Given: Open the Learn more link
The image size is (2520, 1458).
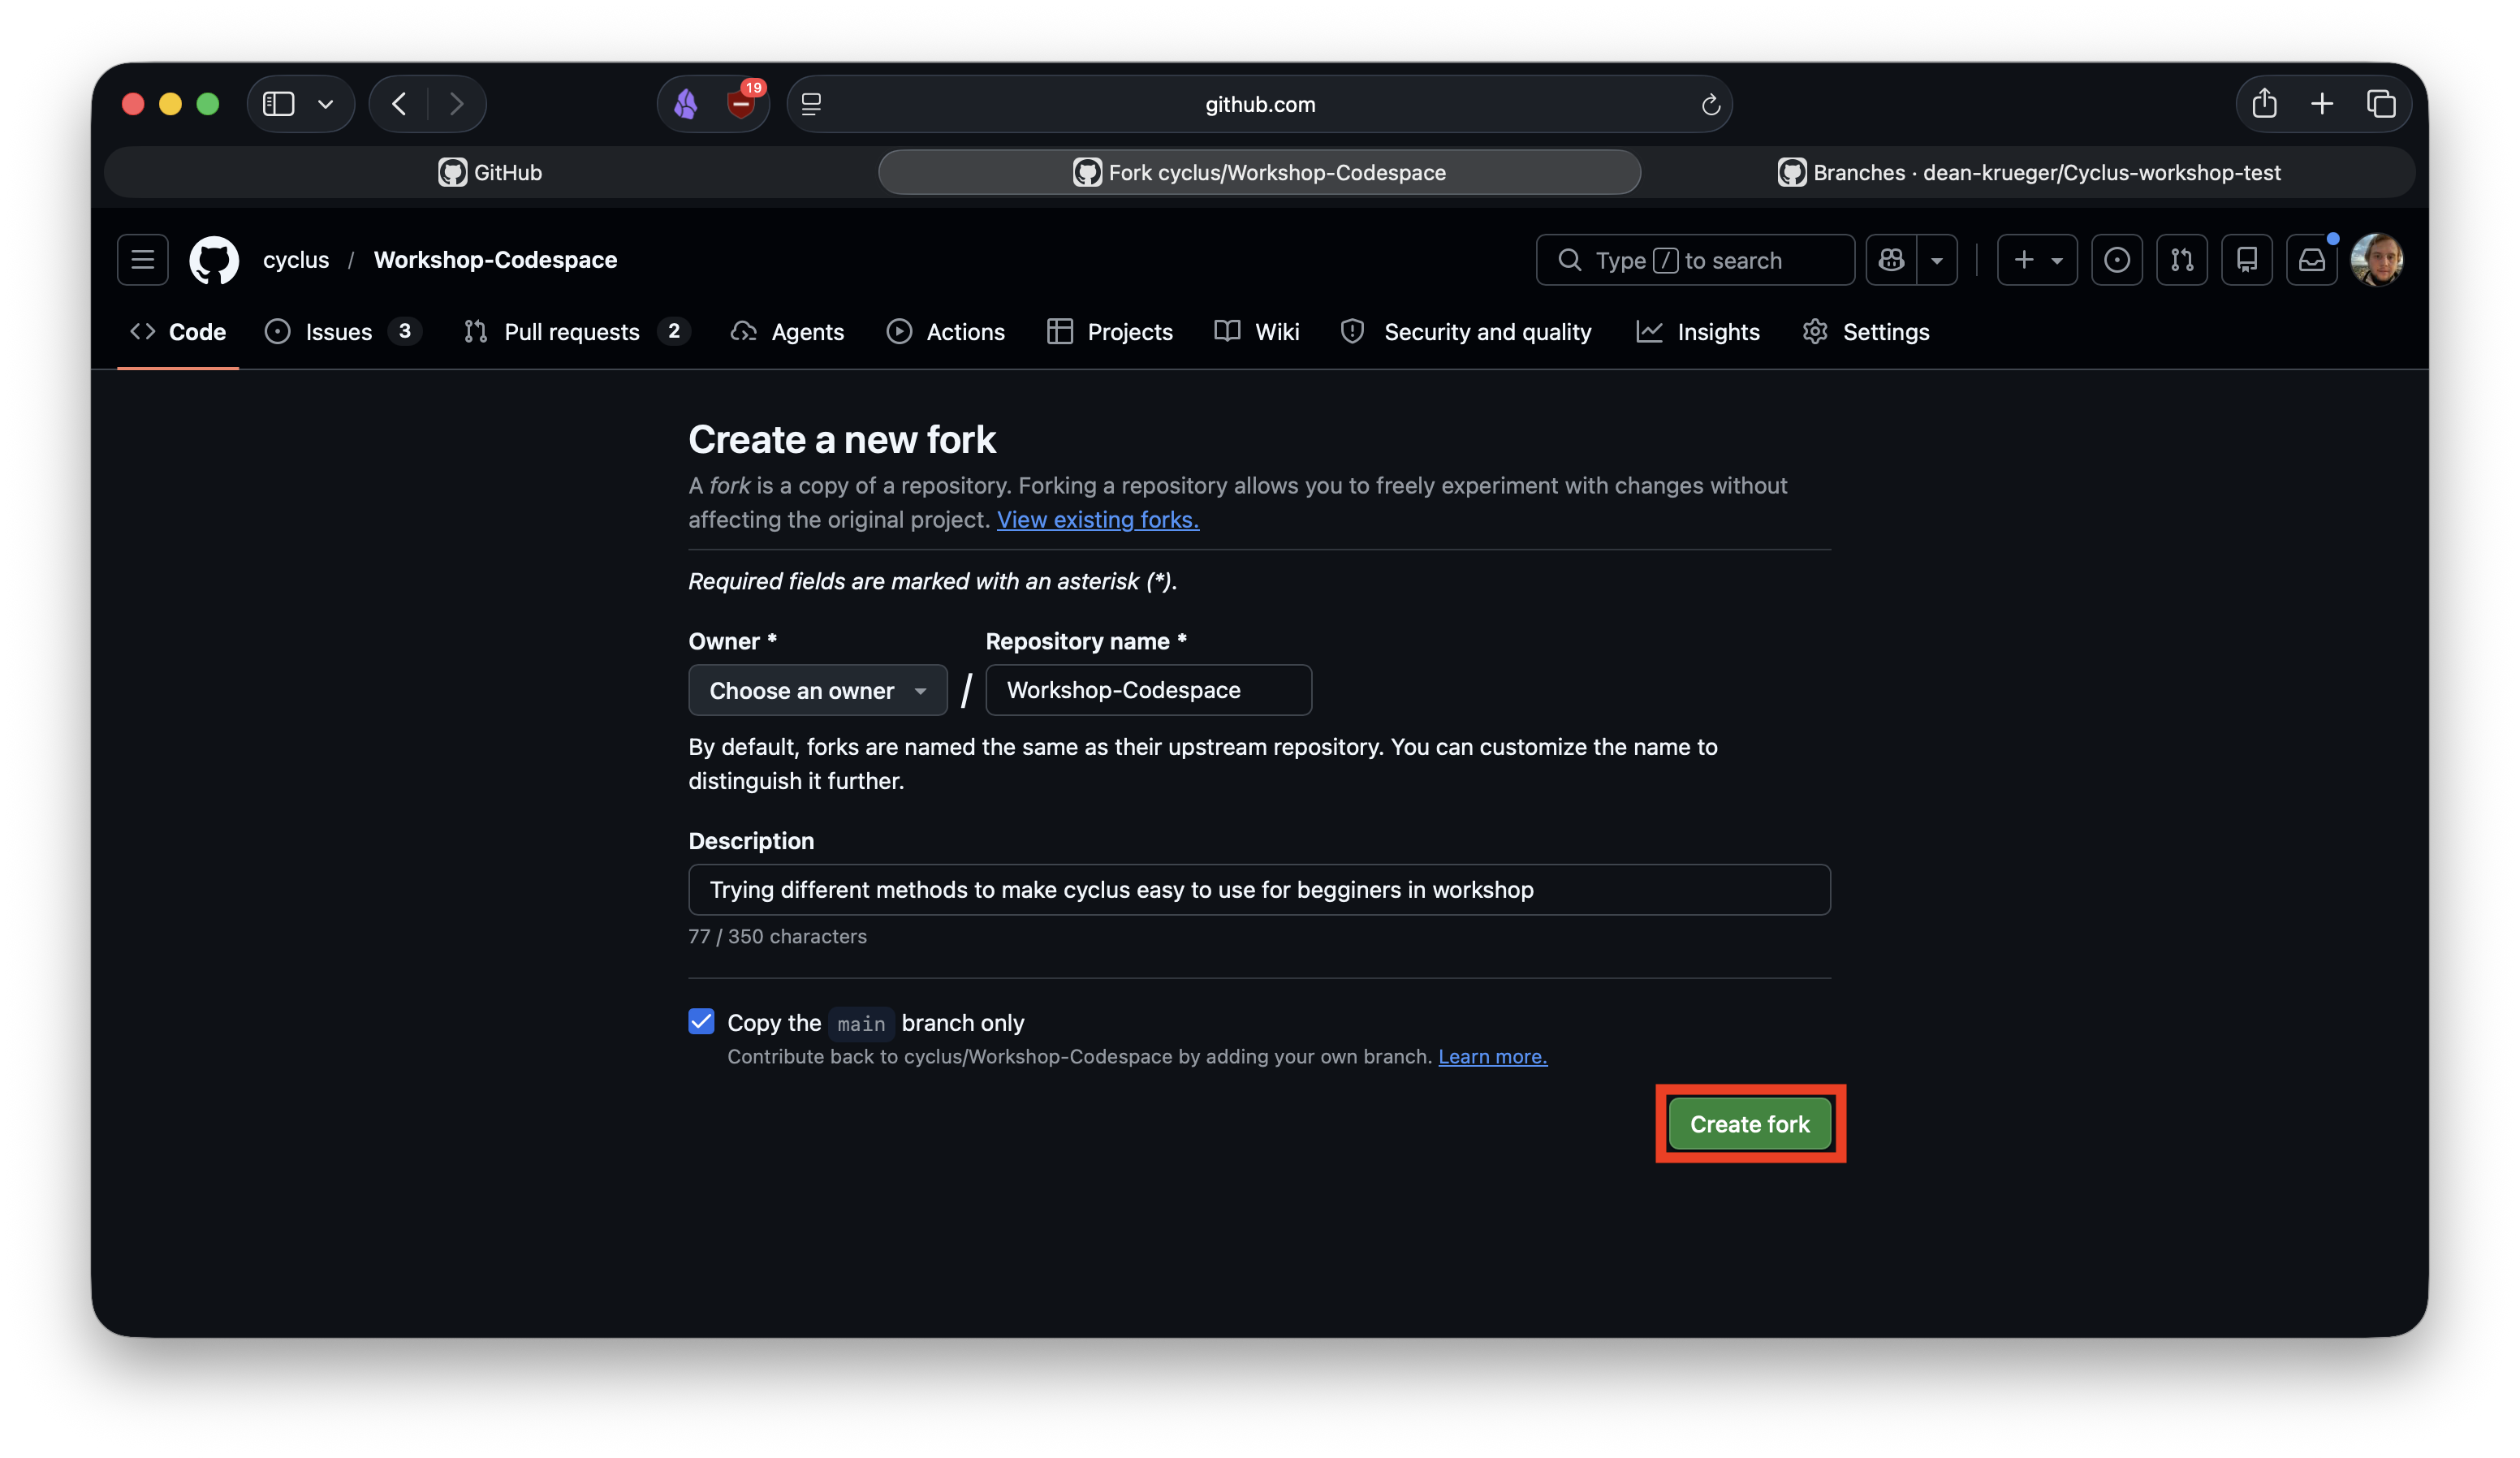Looking at the screenshot, I should pyautogui.click(x=1492, y=1056).
